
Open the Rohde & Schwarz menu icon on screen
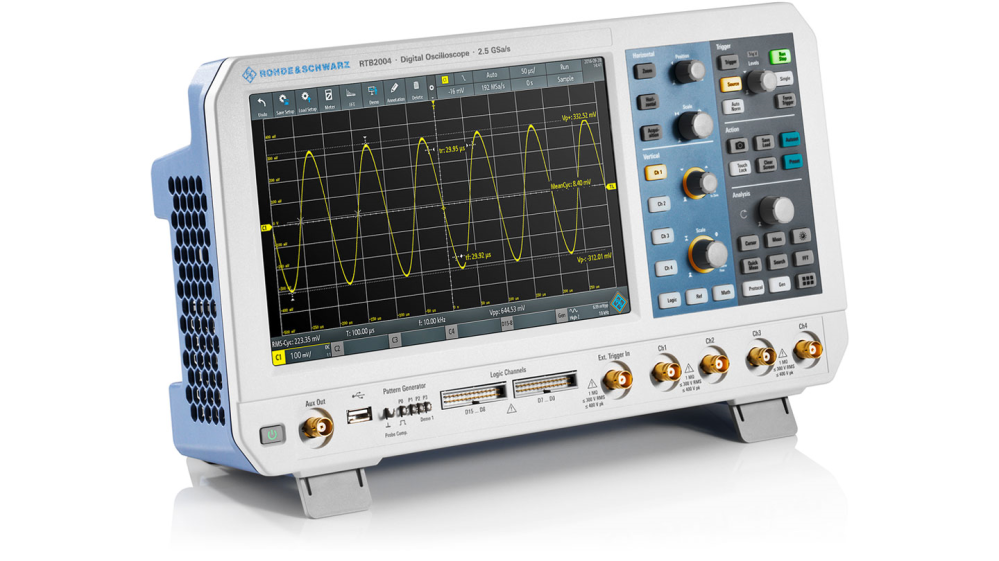(x=617, y=300)
